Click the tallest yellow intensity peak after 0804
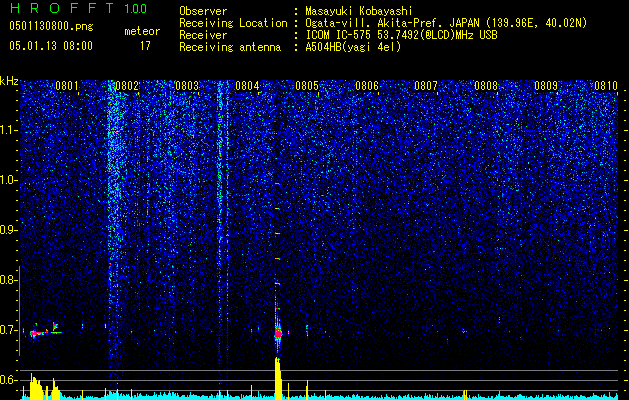The image size is (629, 400). tap(278, 378)
